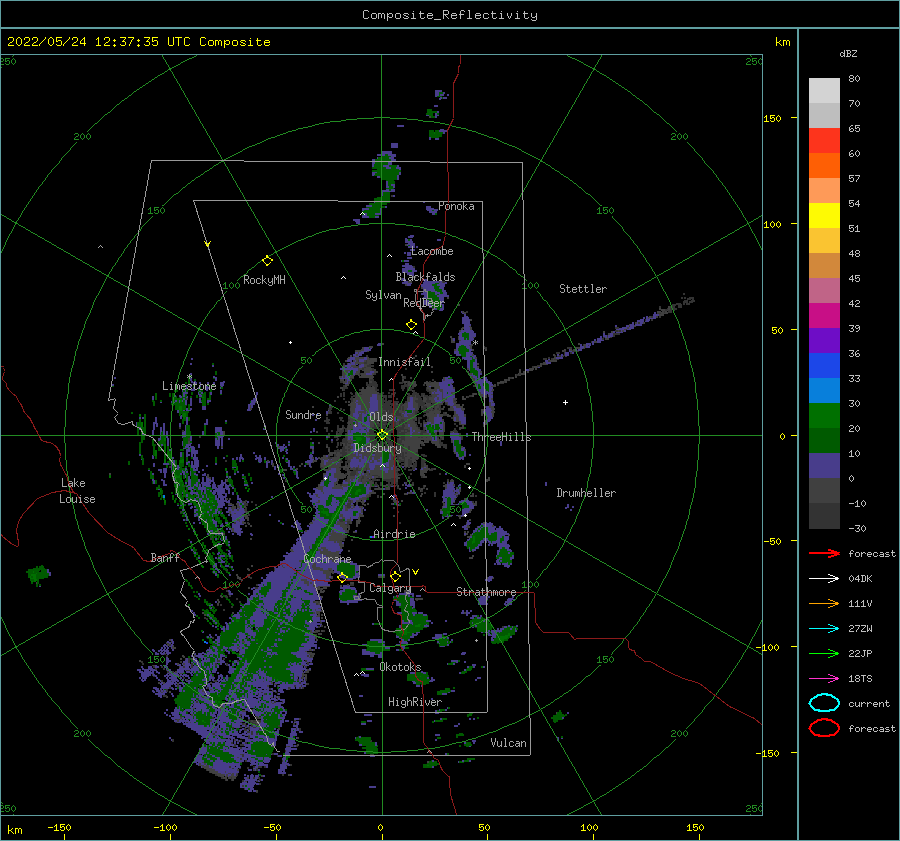Screen dimensions: 900x841
Task: Click the Limestone label
Action: pyautogui.click(x=189, y=386)
